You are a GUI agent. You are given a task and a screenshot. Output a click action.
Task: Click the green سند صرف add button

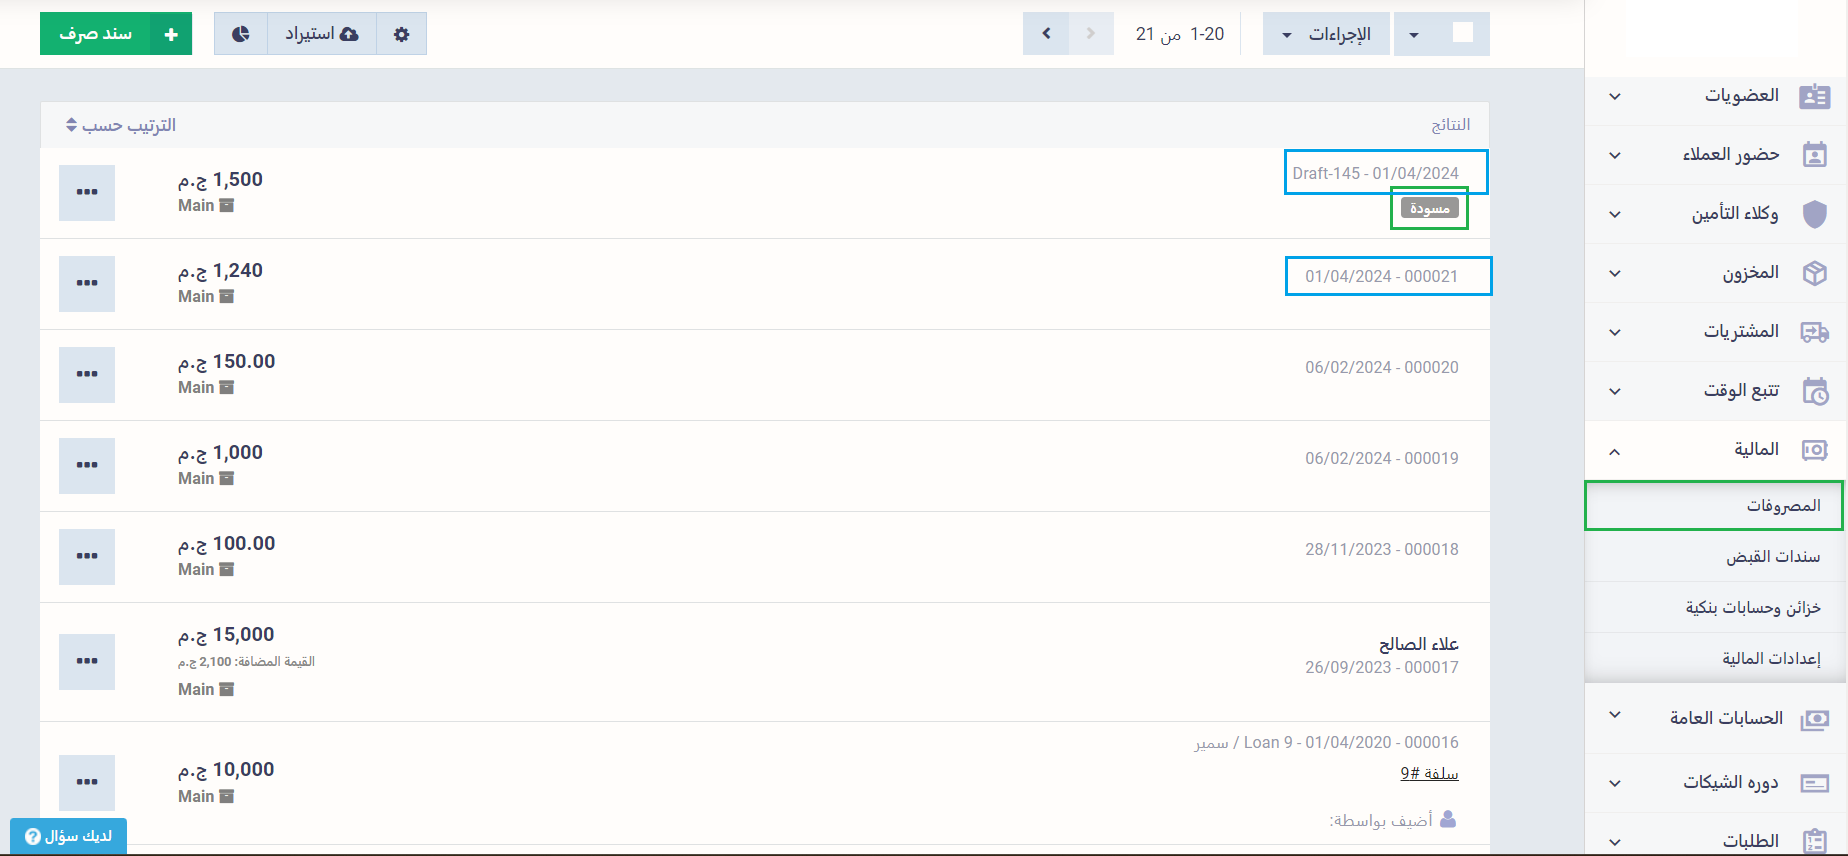coord(115,34)
